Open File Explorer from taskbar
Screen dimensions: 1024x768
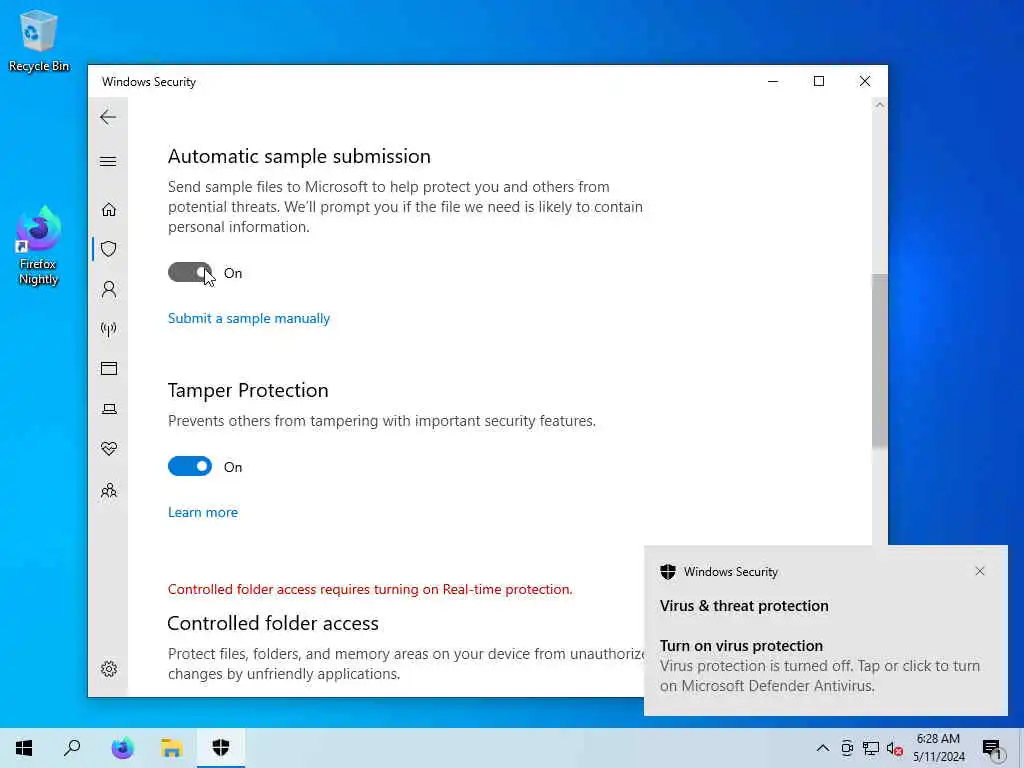171,748
